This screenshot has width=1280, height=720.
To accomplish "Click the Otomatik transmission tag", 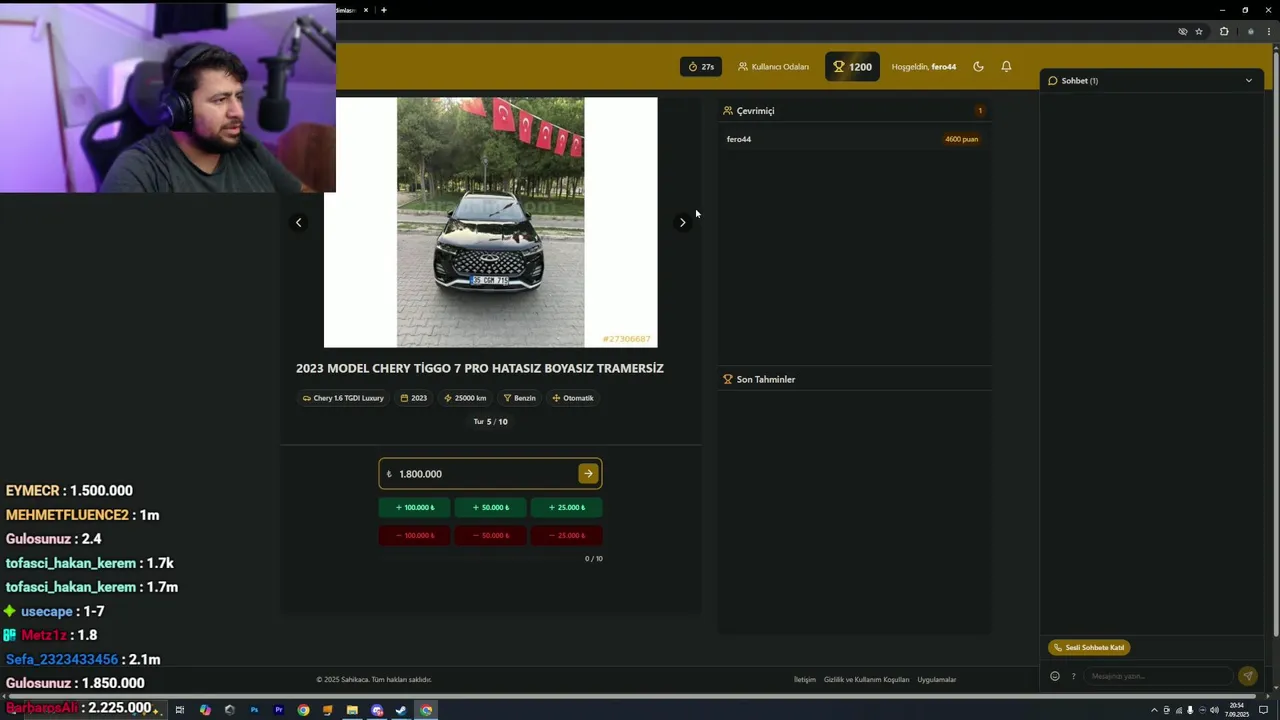I will (x=572, y=398).
